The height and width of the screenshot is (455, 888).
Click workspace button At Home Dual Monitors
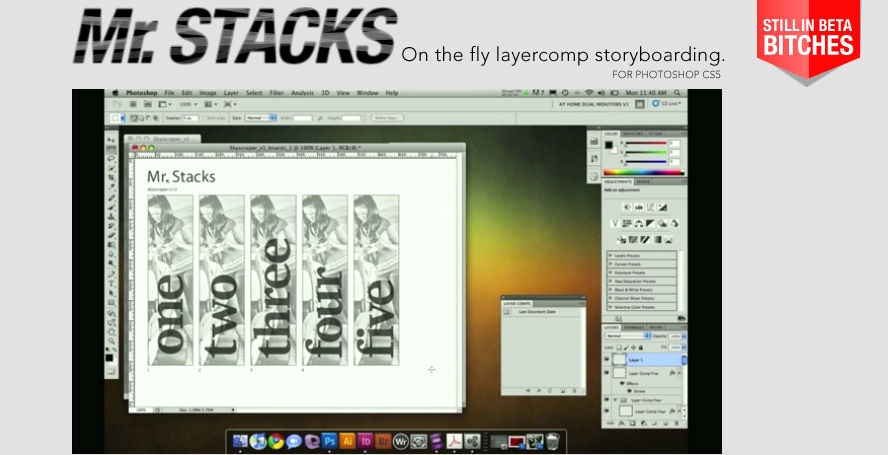pyautogui.click(x=594, y=104)
